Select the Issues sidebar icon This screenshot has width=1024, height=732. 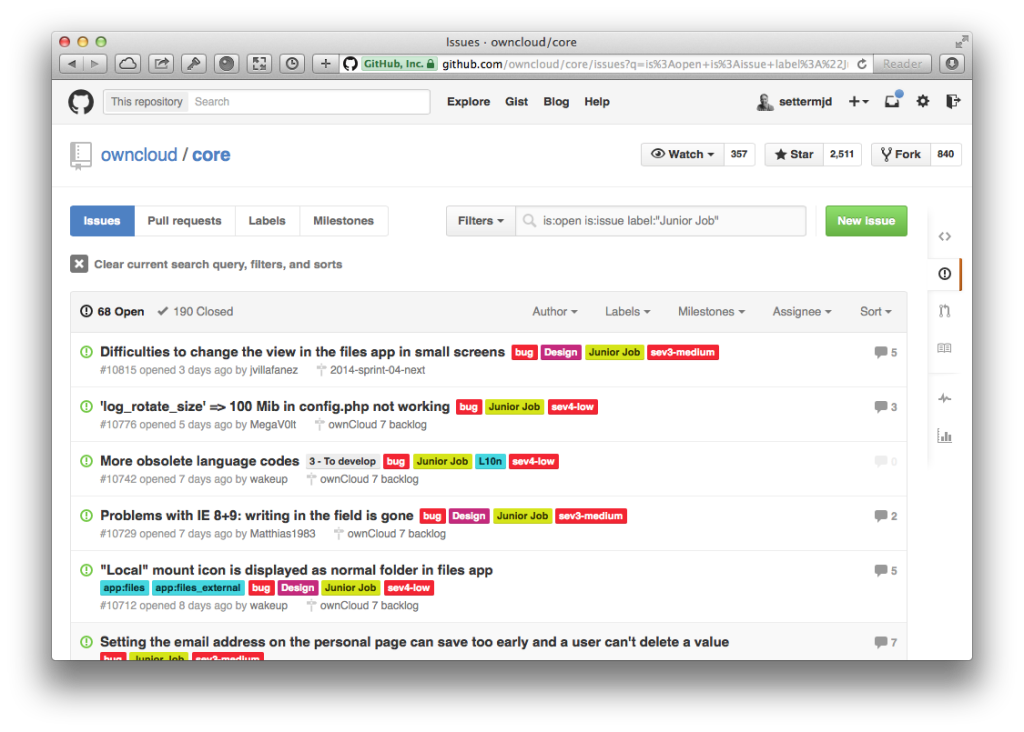944,274
